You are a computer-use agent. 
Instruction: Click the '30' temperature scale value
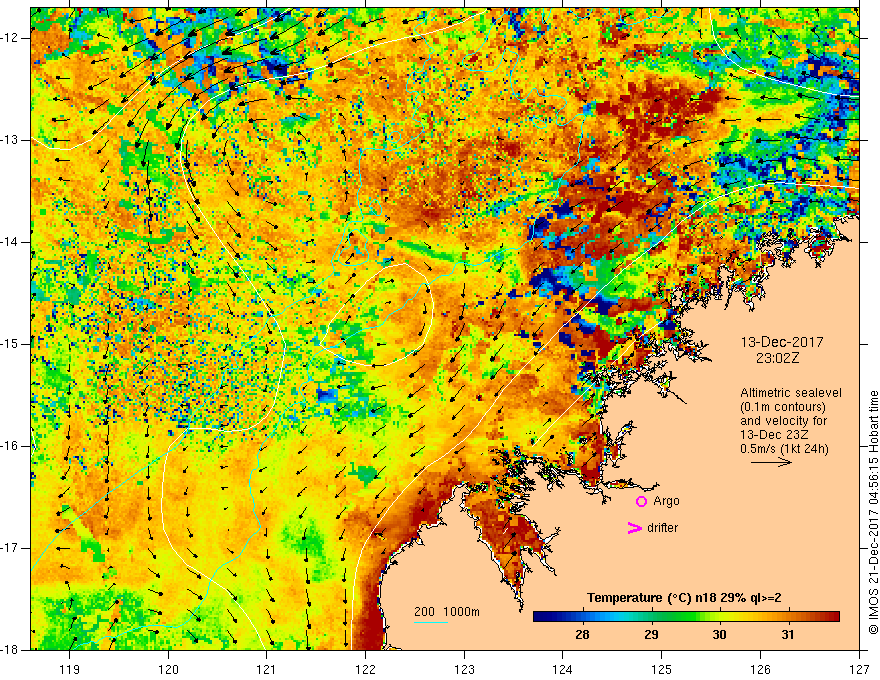coord(719,635)
